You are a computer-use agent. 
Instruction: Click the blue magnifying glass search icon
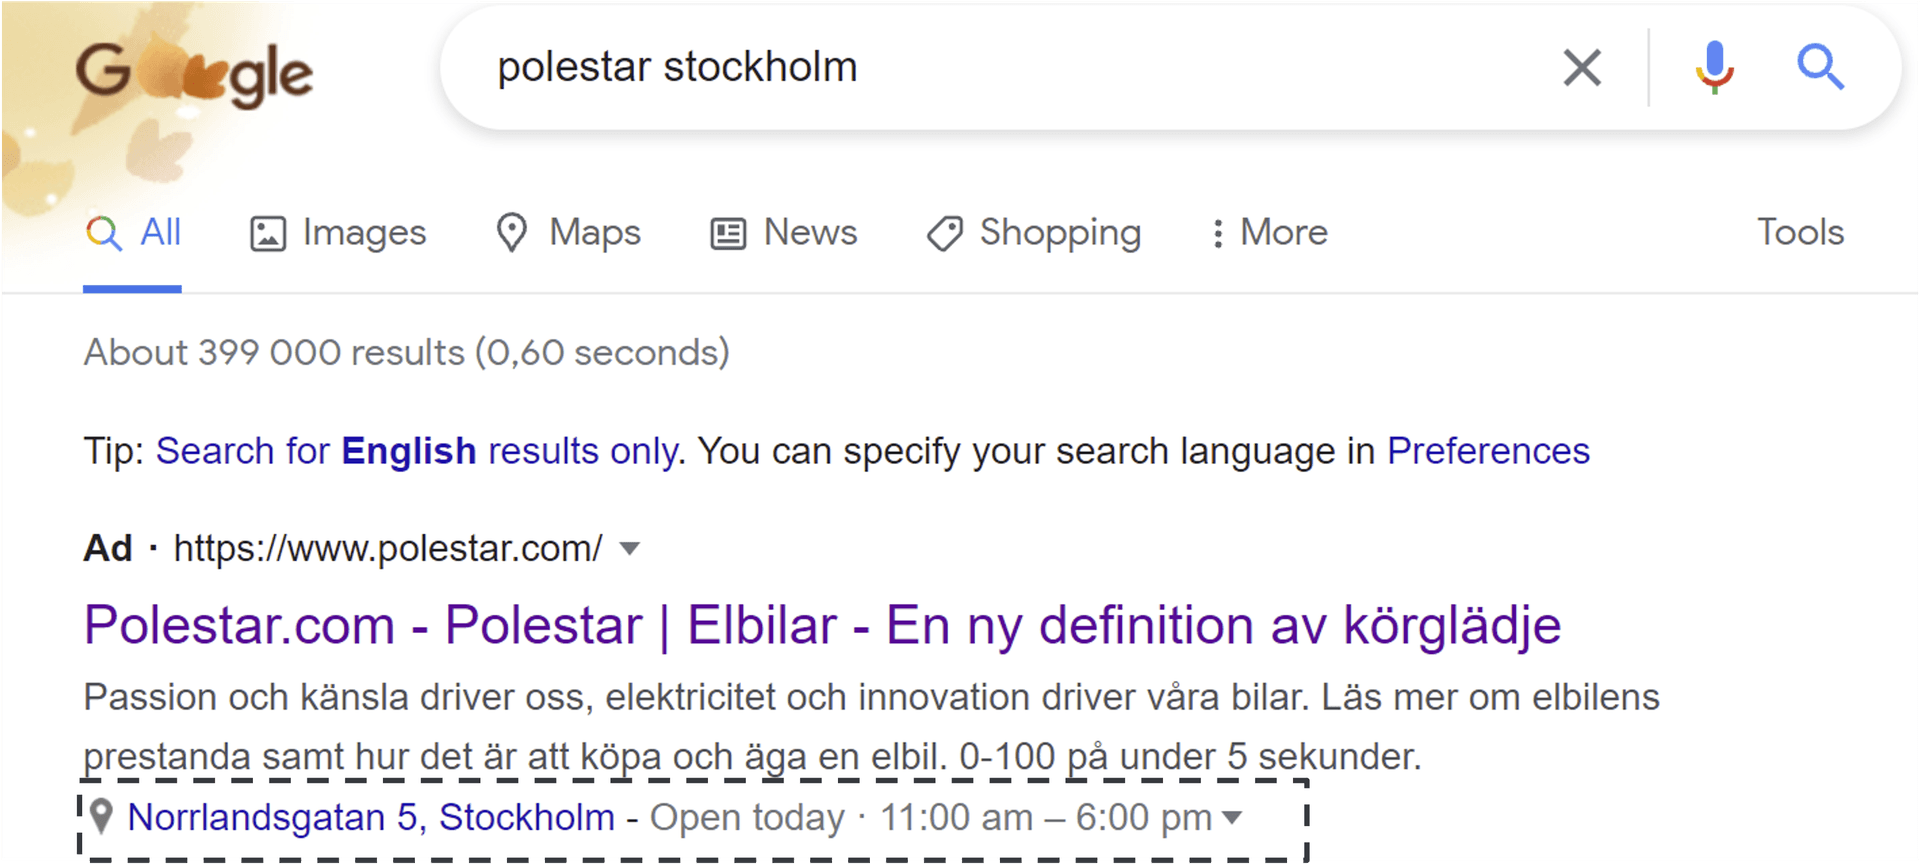1820,67
